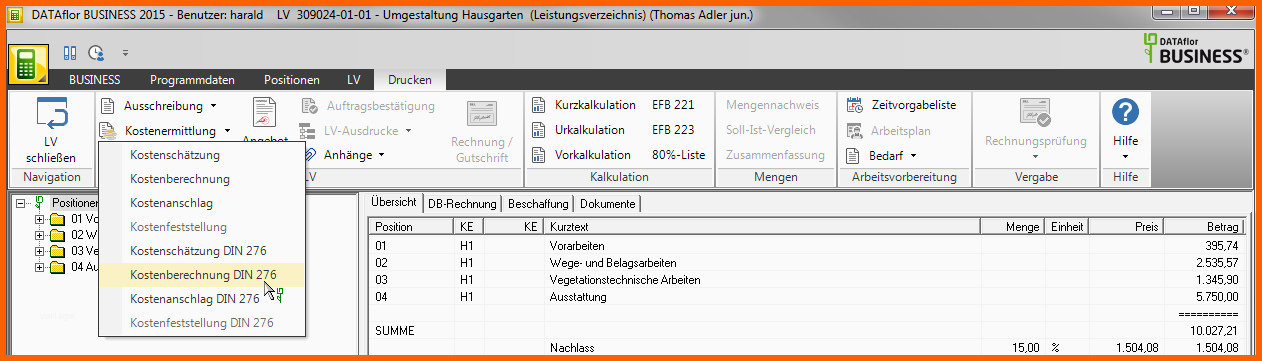Viewport: 1262px width, 361px height.
Task: Click the Vorkalkulation icon
Action: coord(538,155)
